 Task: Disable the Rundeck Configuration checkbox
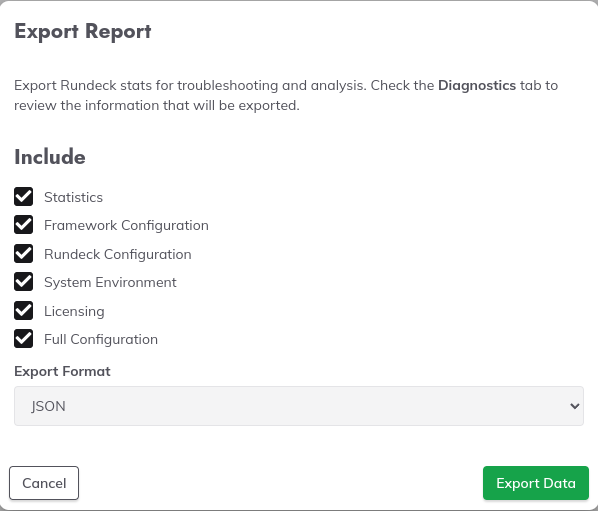[x=24, y=254]
